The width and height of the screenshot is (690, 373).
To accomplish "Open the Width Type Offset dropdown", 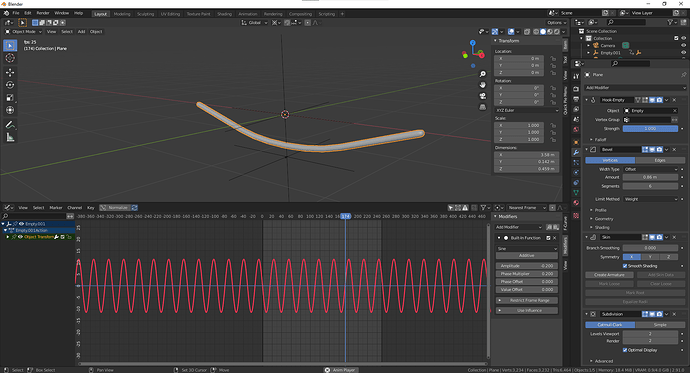I will [x=651, y=169].
